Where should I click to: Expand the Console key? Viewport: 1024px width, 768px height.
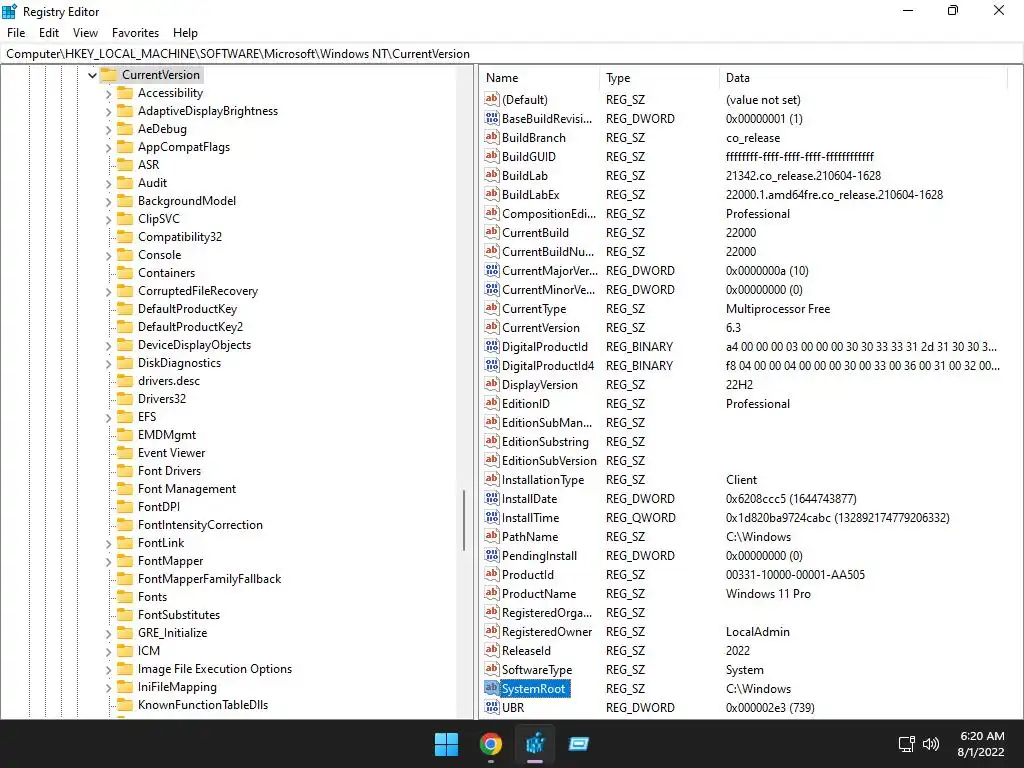pos(108,255)
